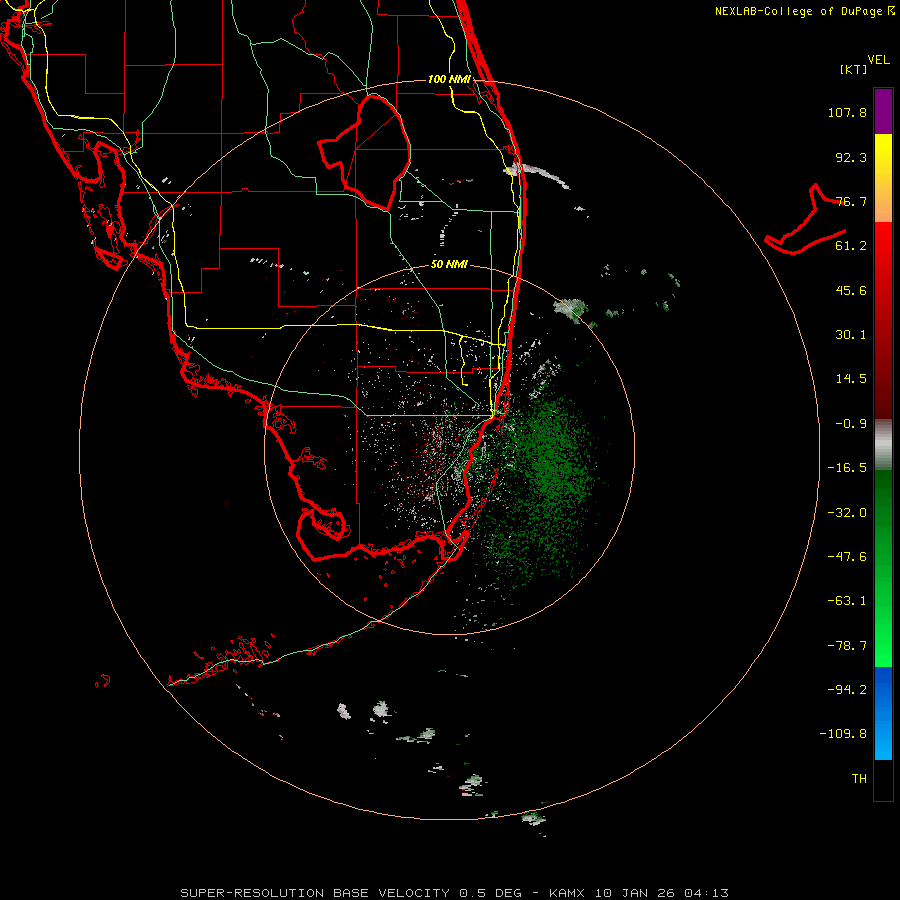
Task: Click the -47.6 velocity scale value
Action: [x=847, y=557]
